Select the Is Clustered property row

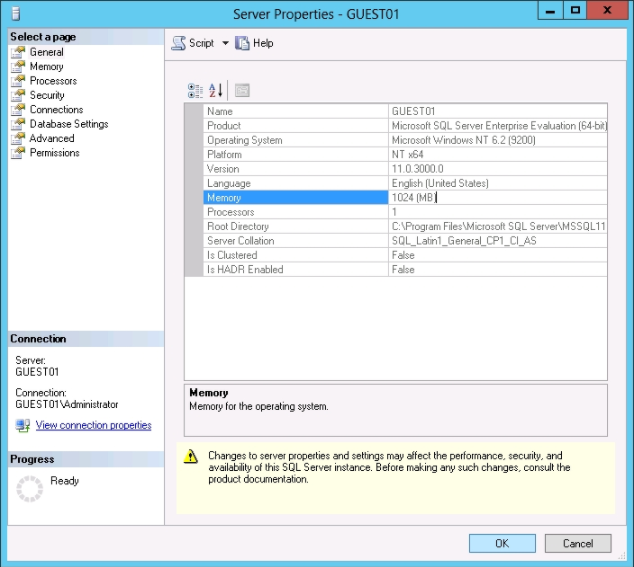click(405, 255)
